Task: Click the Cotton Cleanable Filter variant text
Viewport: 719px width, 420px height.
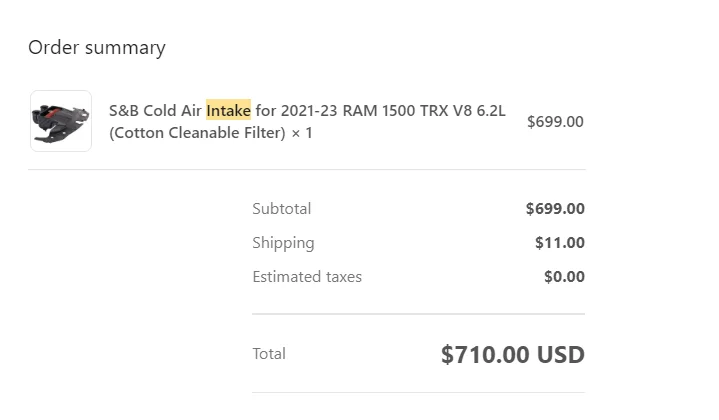Action: 197,132
